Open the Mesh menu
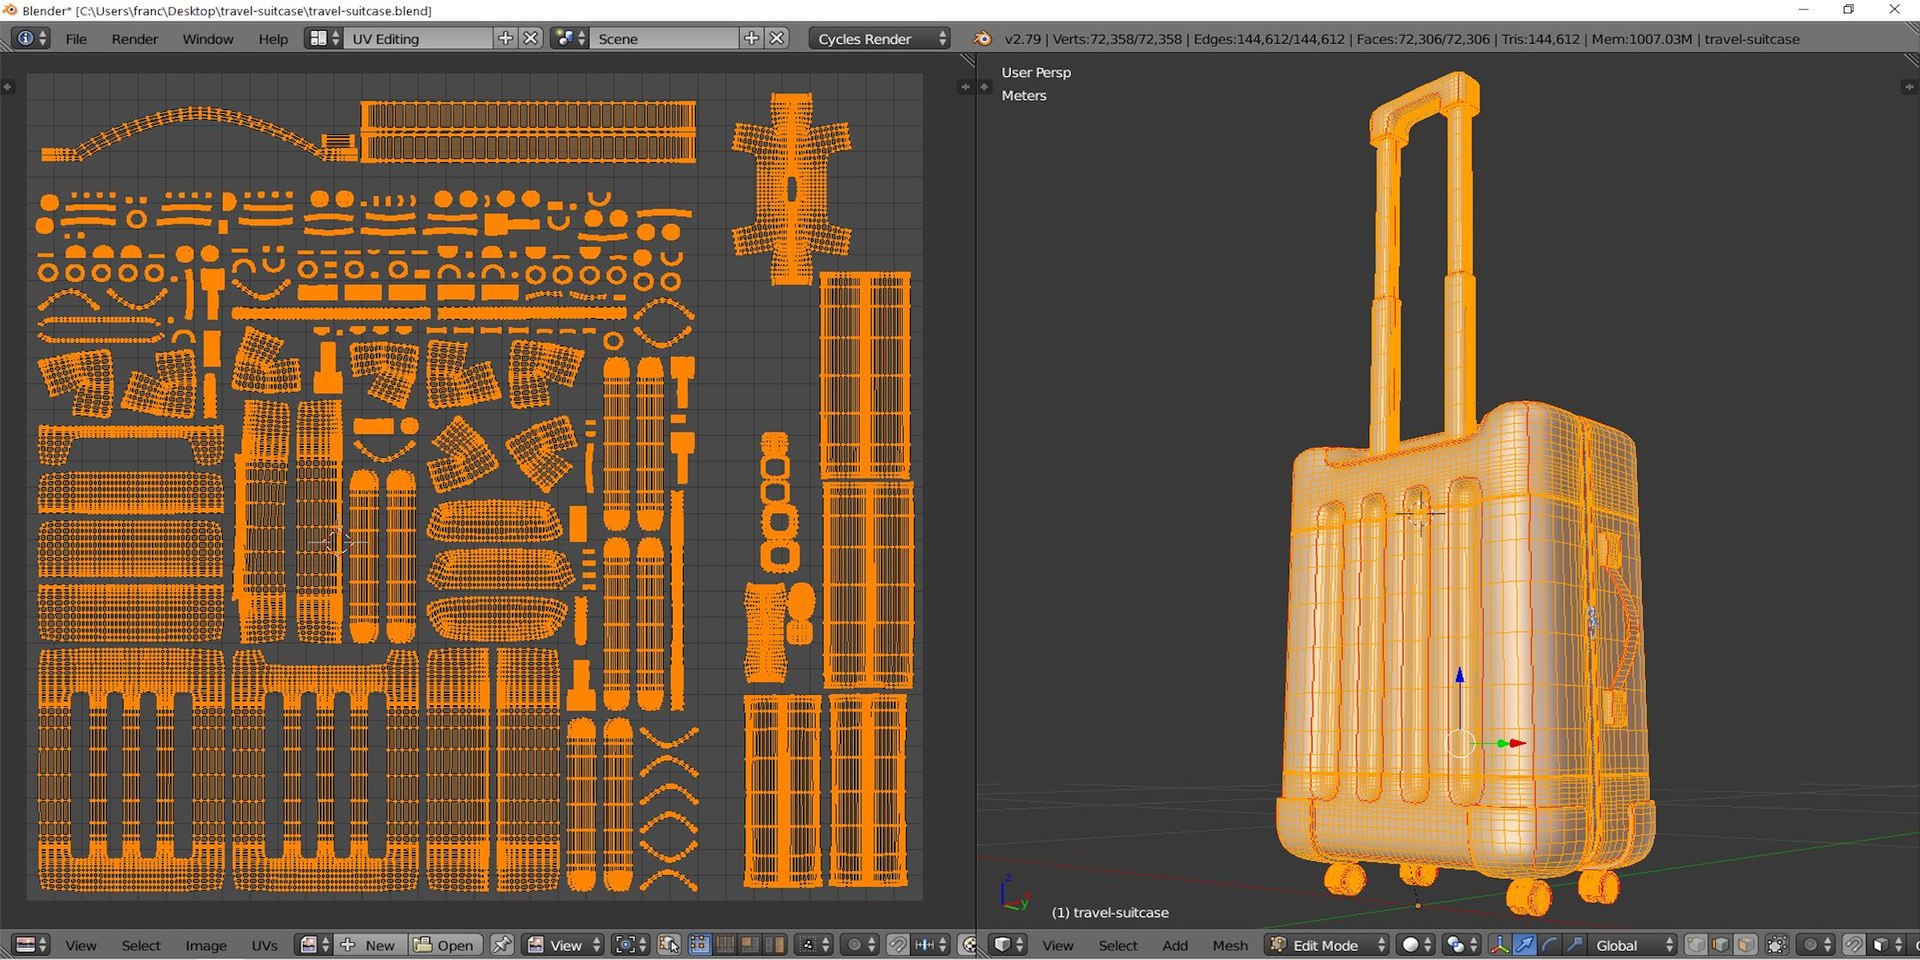Screen dimensions: 1920x960 click(1230, 945)
